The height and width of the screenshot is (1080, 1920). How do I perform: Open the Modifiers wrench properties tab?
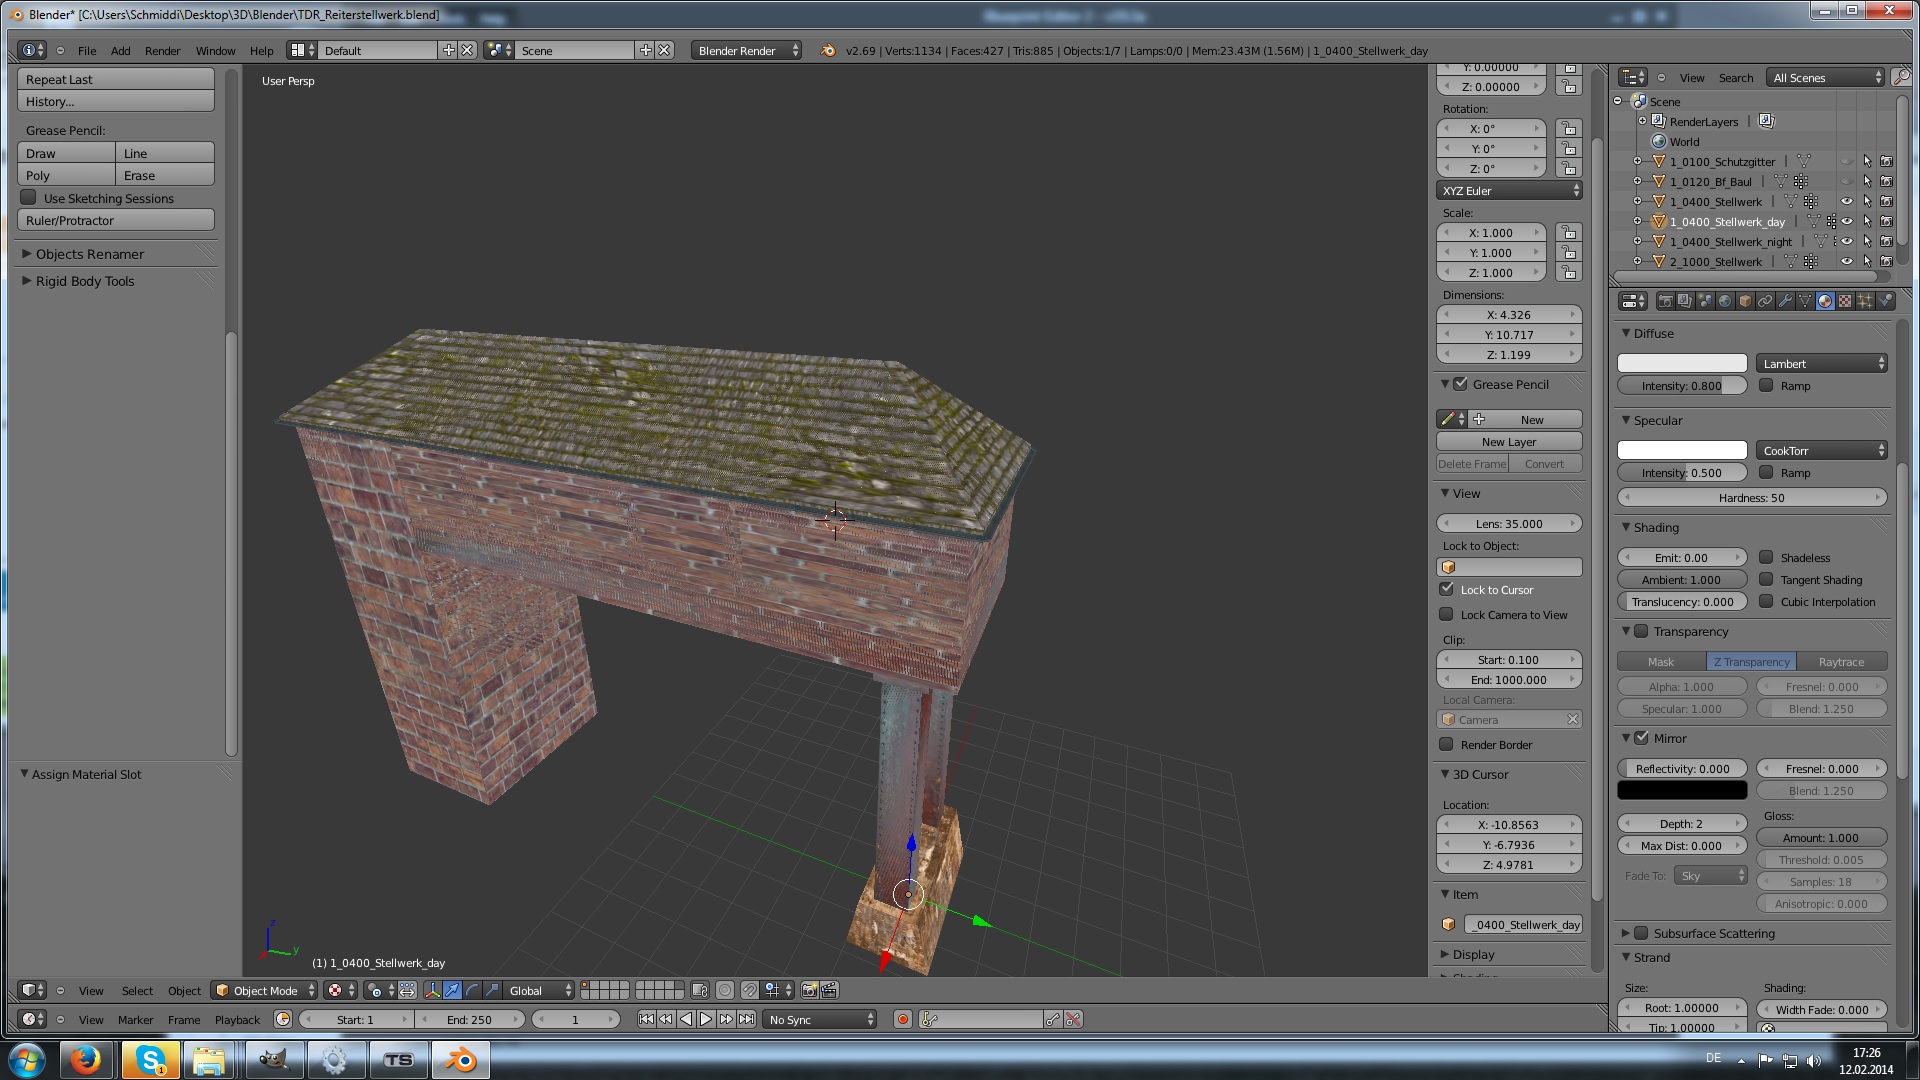[x=1785, y=301]
